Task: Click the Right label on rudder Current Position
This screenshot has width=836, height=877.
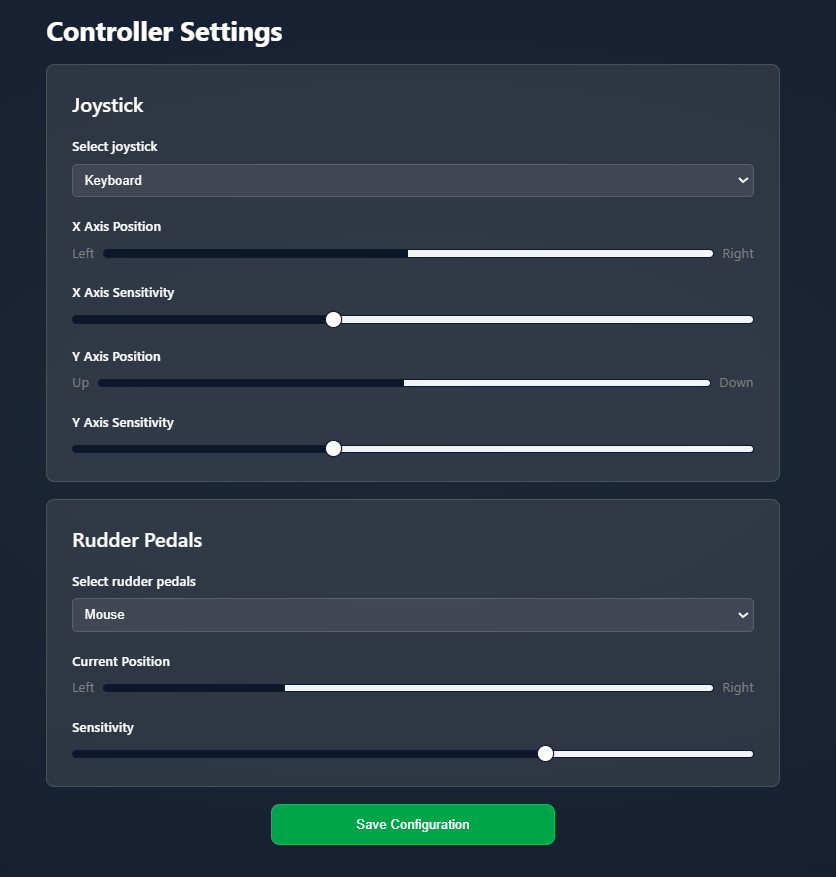Action: click(x=737, y=687)
